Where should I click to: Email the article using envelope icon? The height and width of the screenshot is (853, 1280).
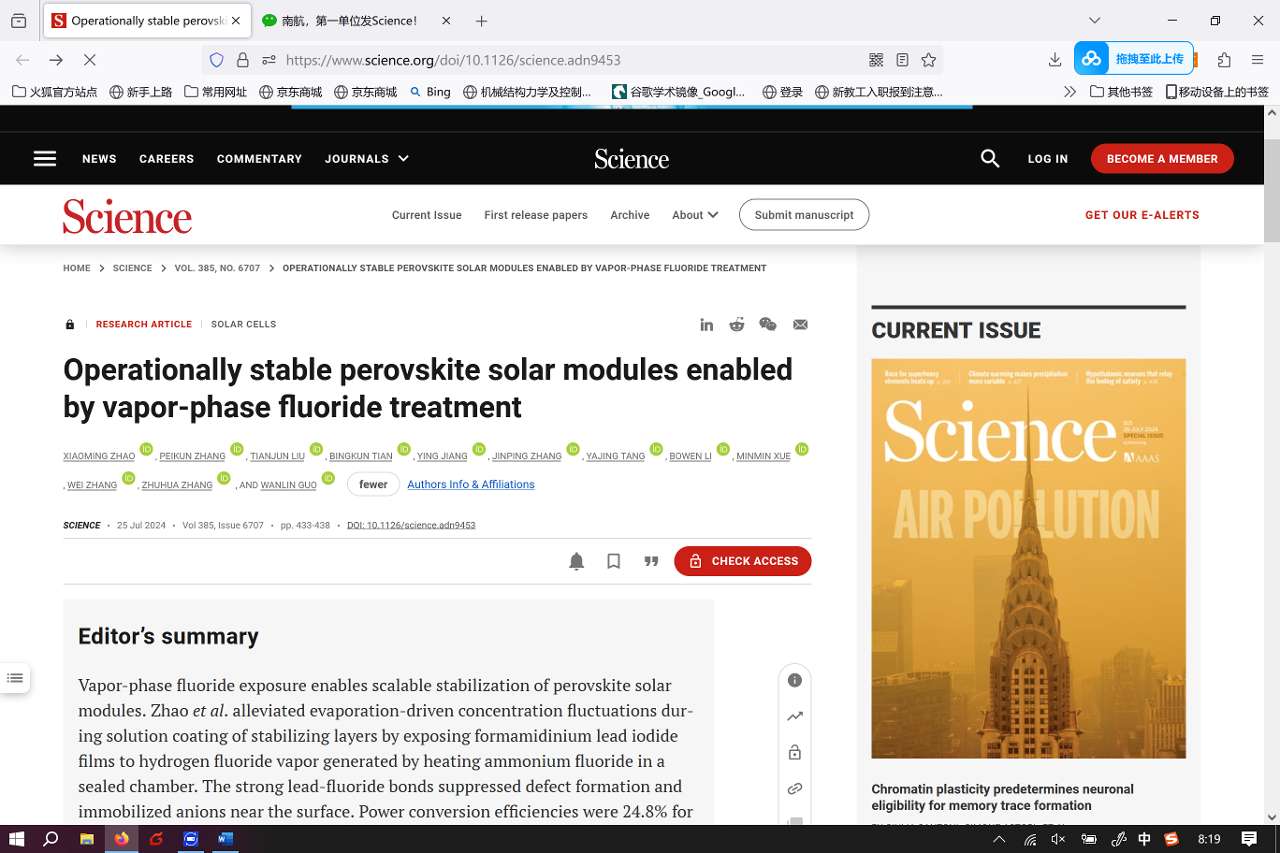pos(800,324)
